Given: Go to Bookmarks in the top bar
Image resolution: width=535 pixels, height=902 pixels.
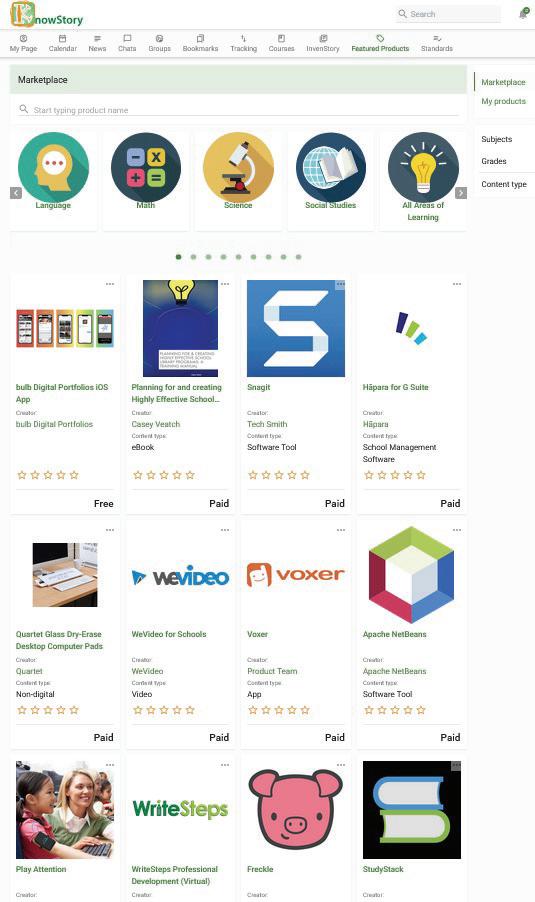Looking at the screenshot, I should point(200,43).
